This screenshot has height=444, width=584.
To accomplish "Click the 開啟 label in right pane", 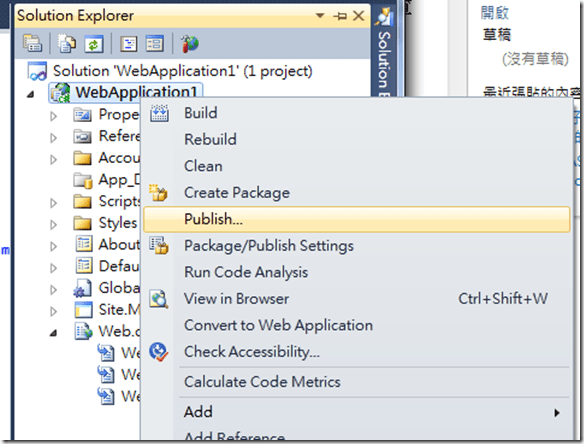I will 494,13.
